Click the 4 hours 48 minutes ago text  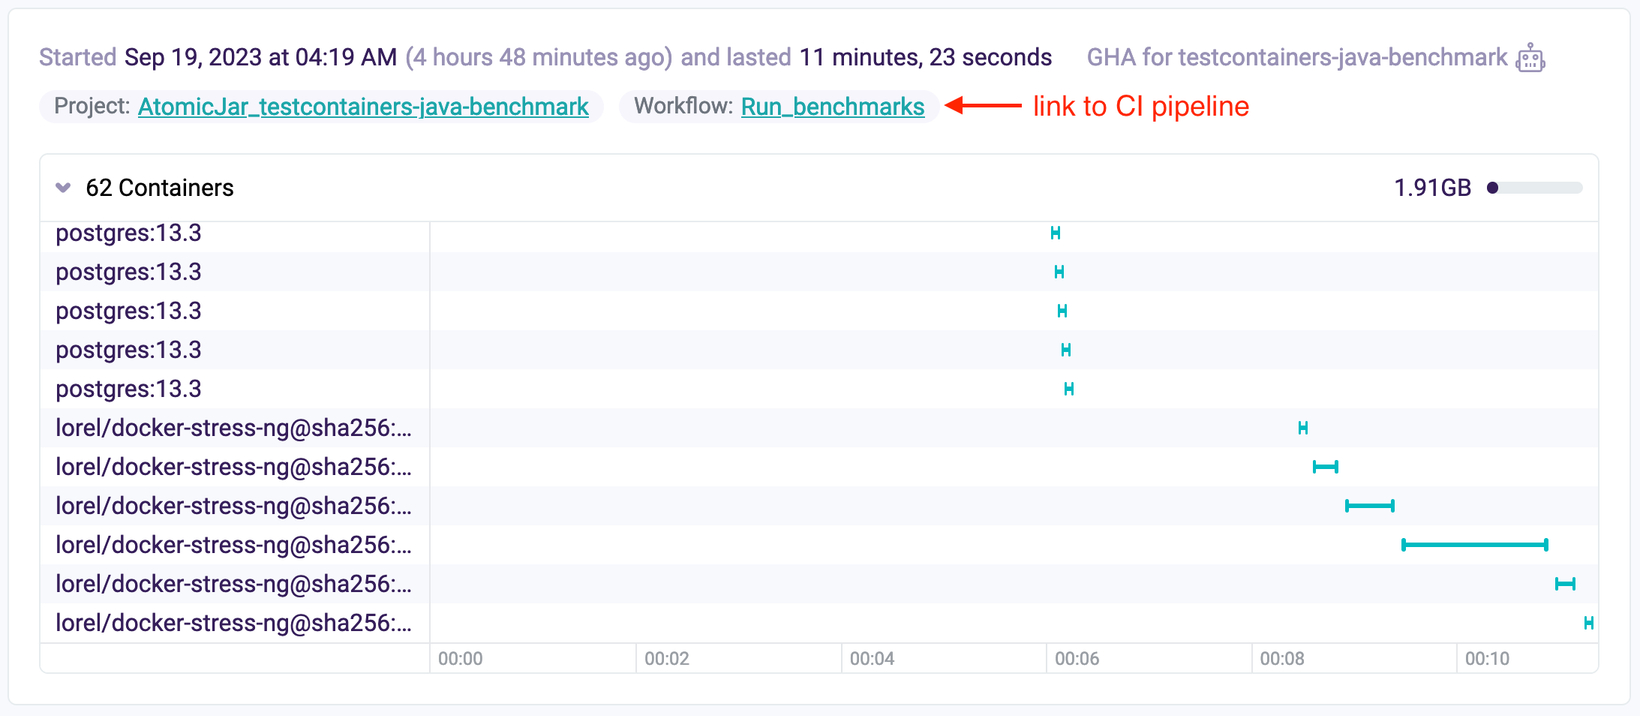click(x=539, y=58)
